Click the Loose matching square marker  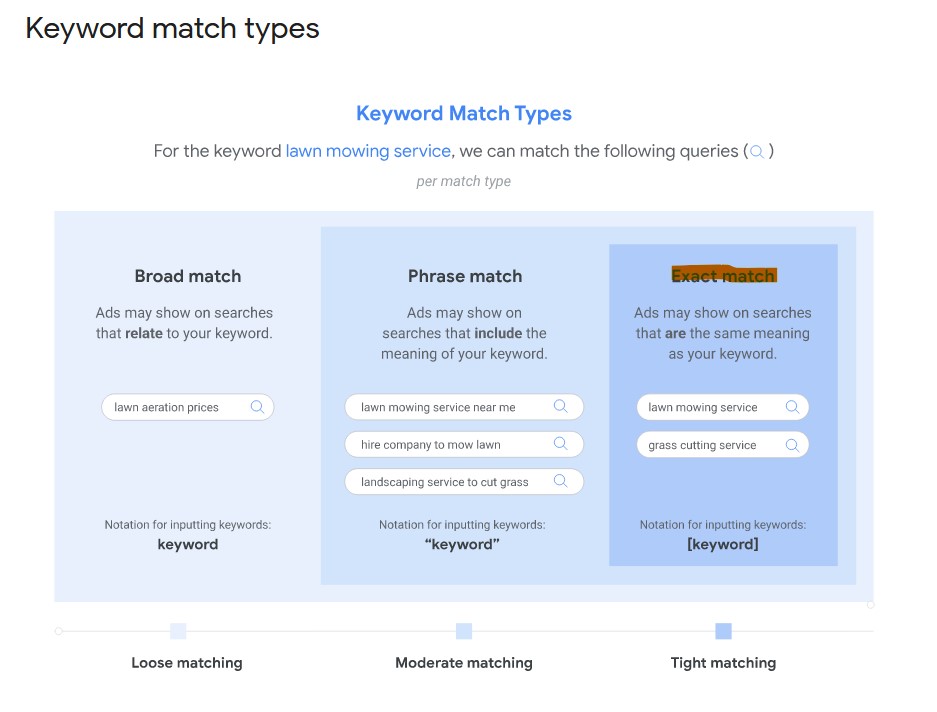(178, 631)
